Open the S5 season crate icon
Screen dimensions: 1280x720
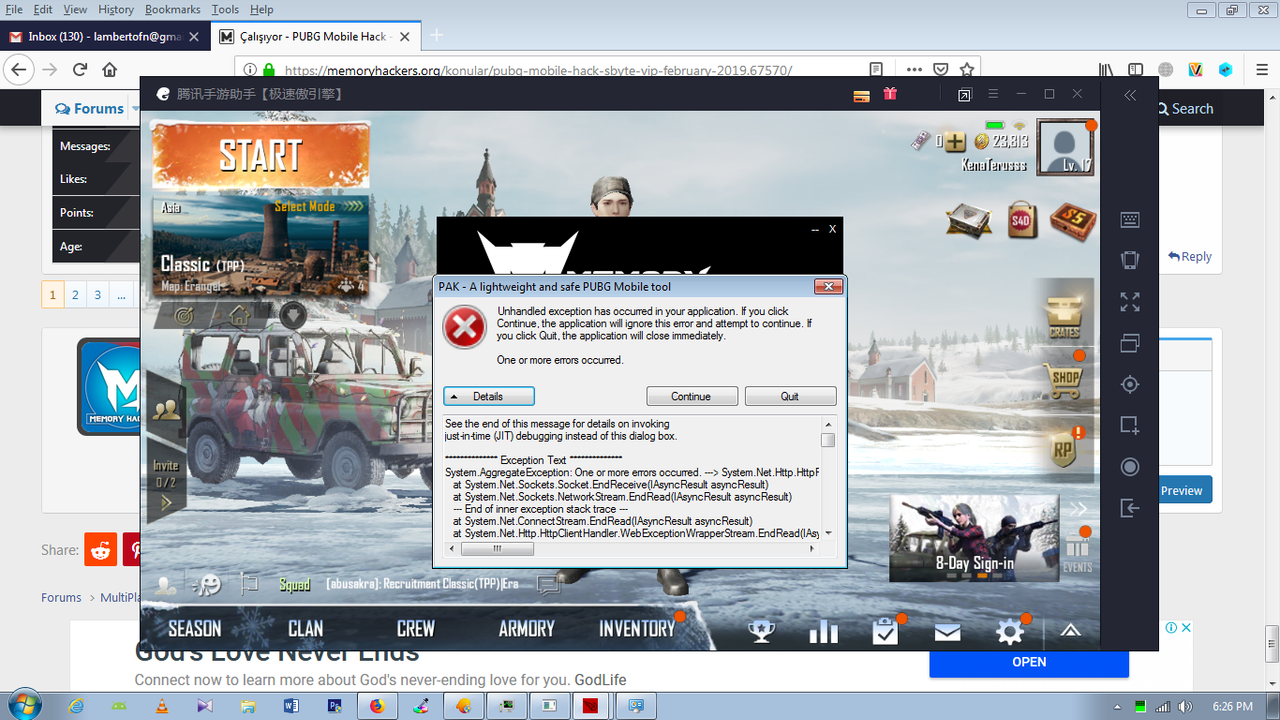pyautogui.click(x=1073, y=220)
